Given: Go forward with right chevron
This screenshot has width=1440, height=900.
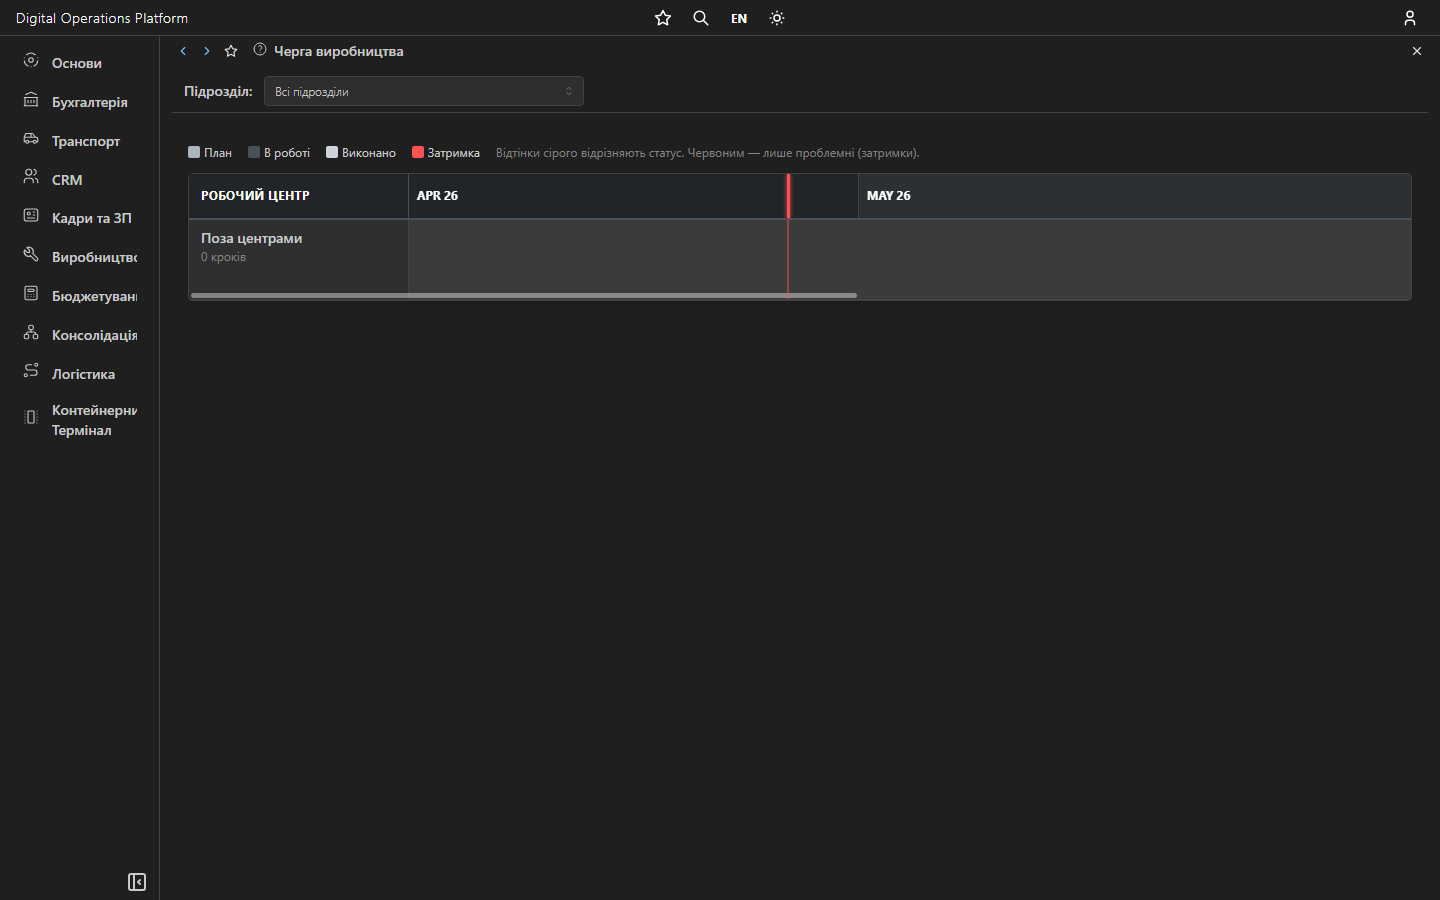Looking at the screenshot, I should click(x=207, y=51).
